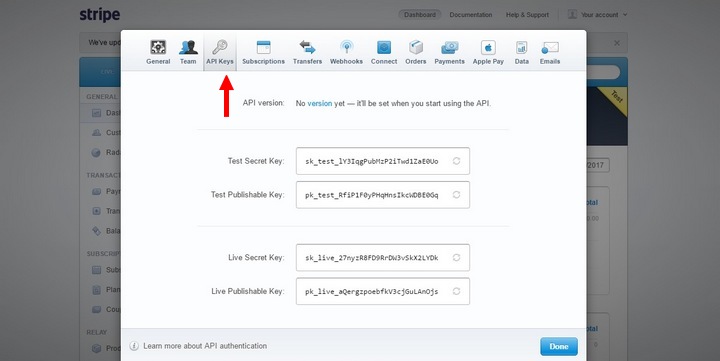Click the Plans icon in background sidebar

coord(96,290)
